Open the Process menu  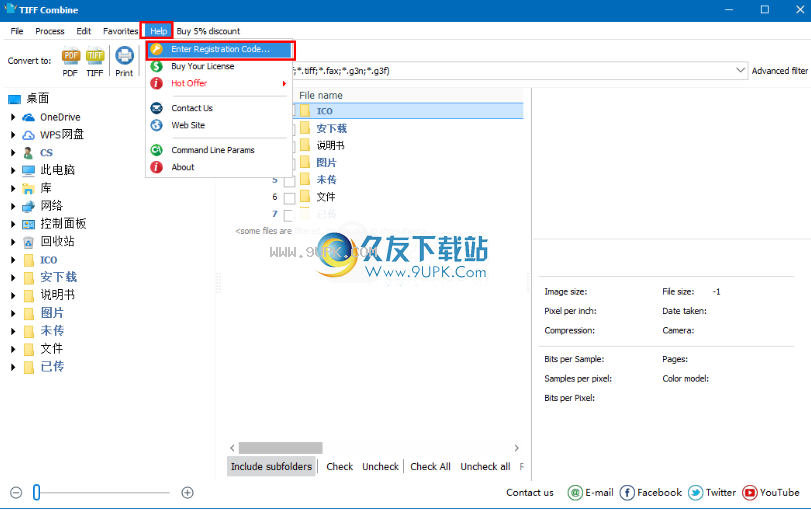(50, 31)
